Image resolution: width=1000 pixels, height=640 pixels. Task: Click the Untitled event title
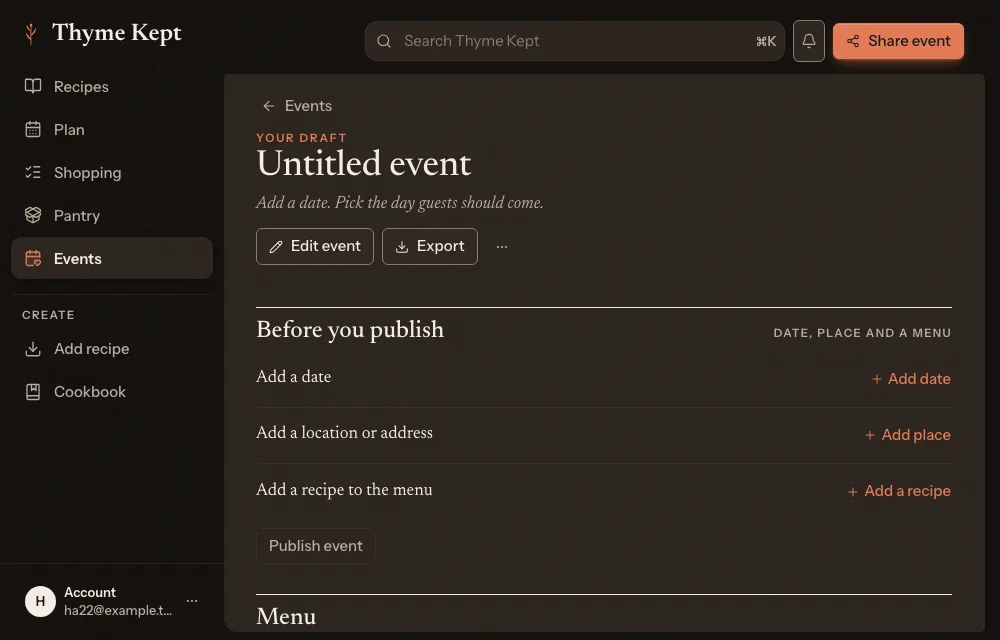[364, 164]
